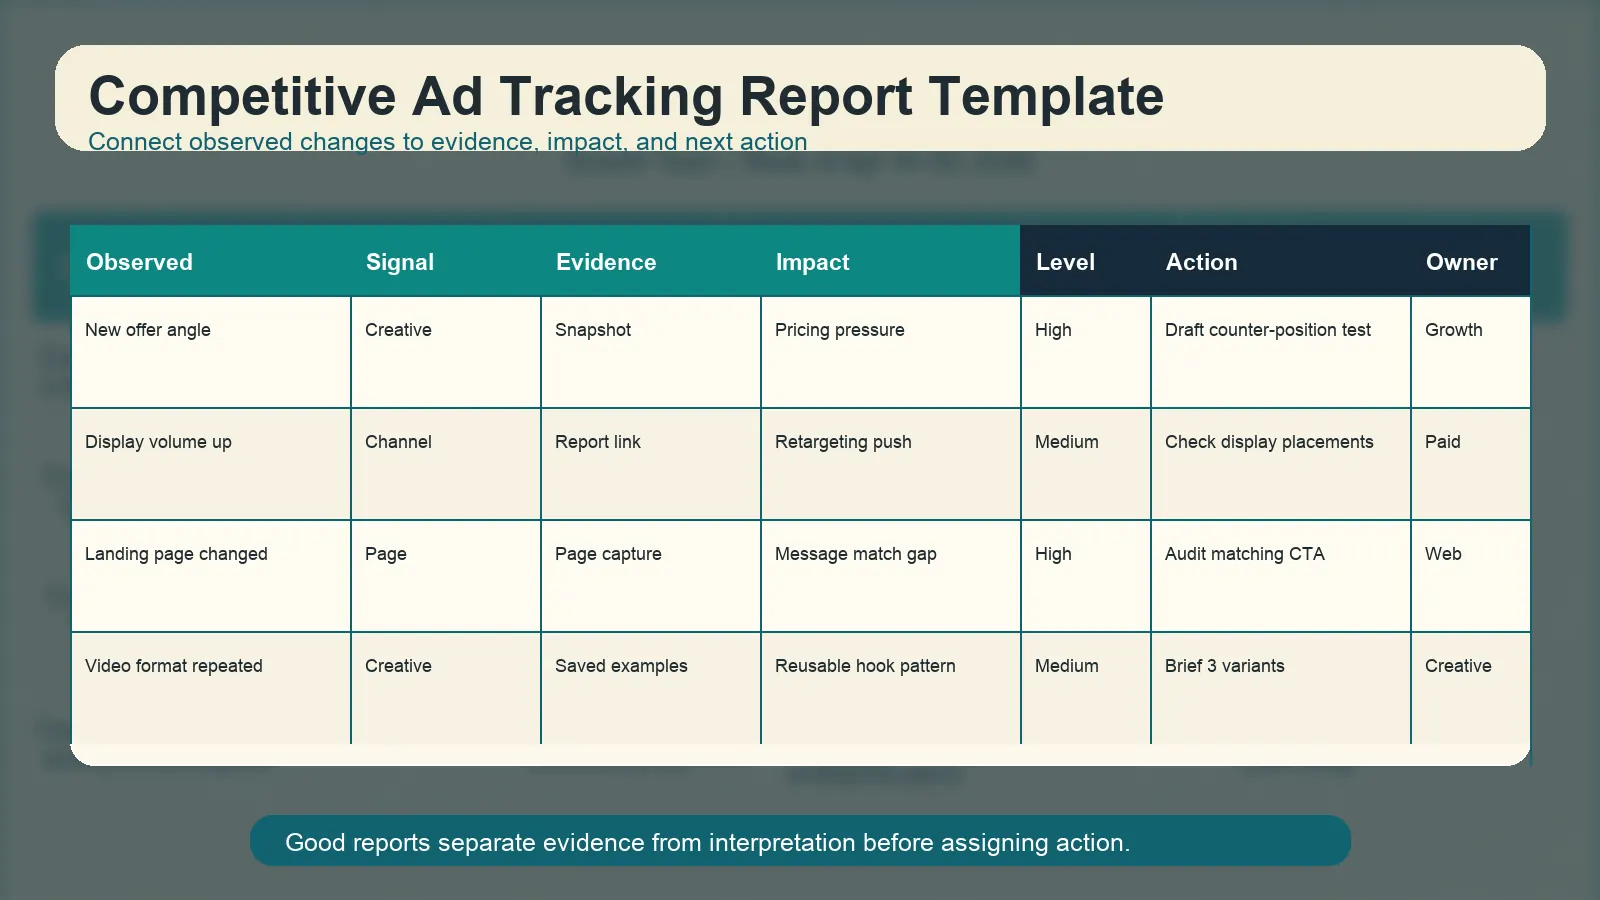
Task: Select the subtitle about connecting observed changes
Action: pos(447,142)
